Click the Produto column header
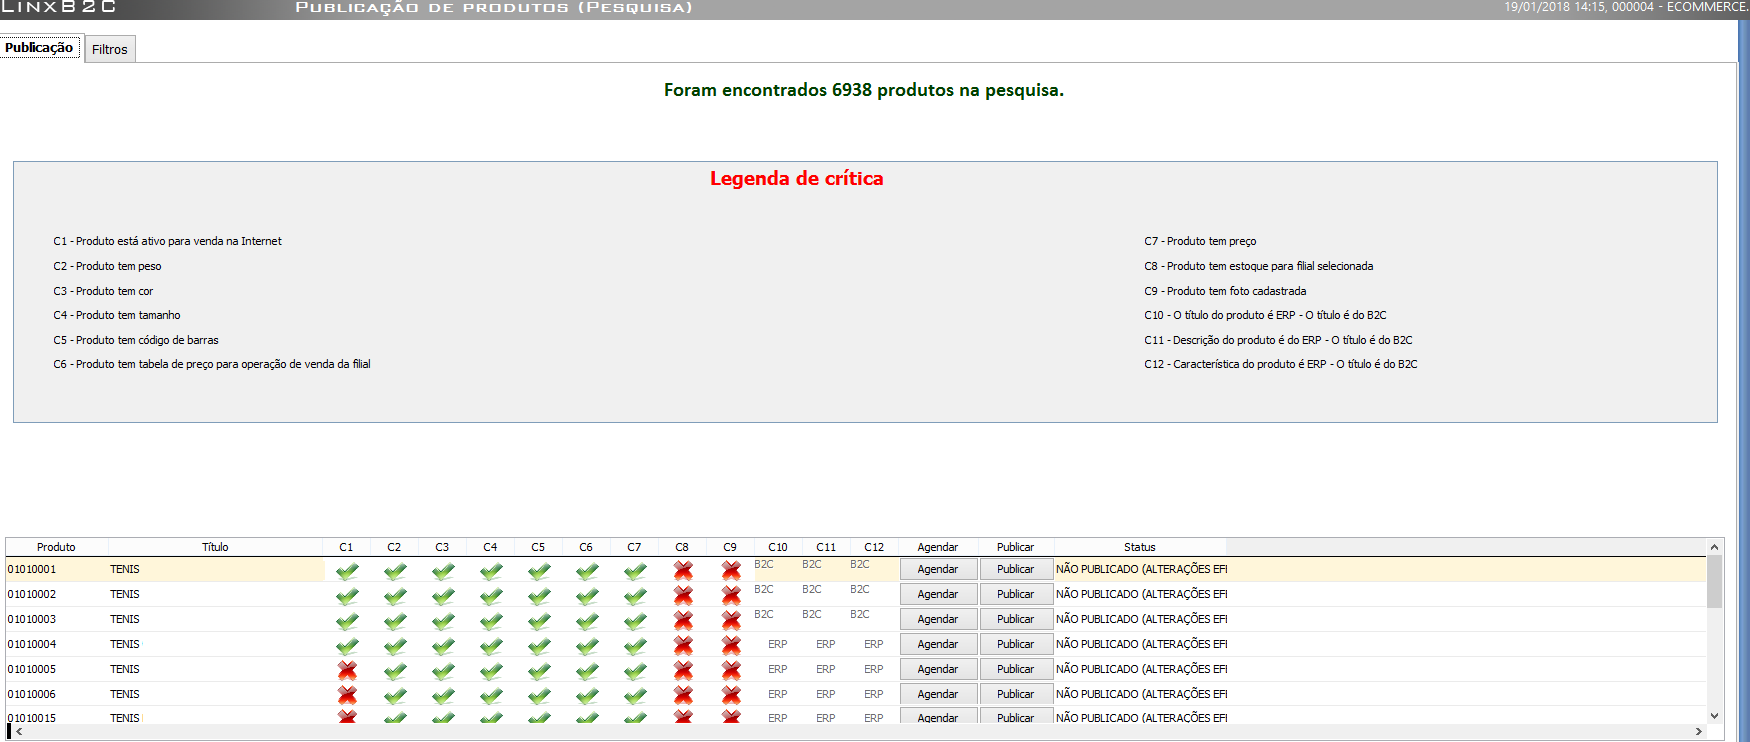Screen dimensions: 1750x742 [x=56, y=547]
